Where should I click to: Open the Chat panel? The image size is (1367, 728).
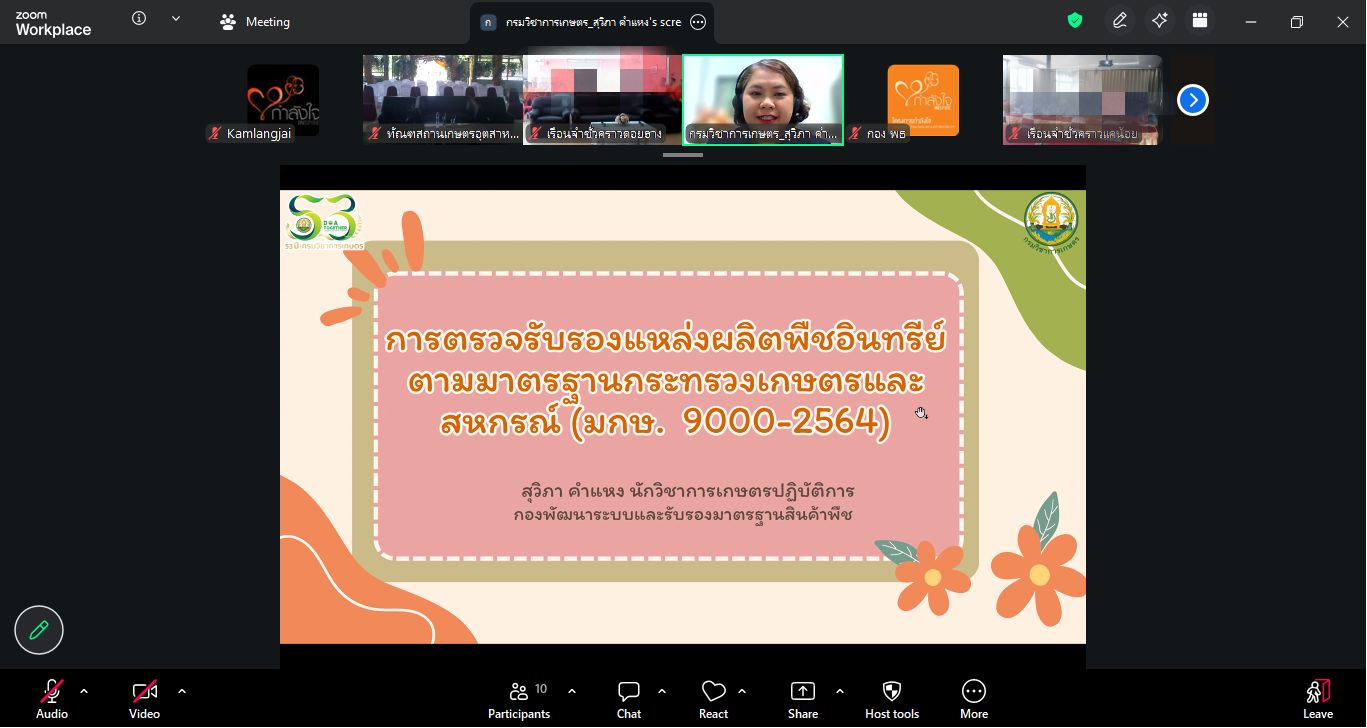click(x=629, y=699)
